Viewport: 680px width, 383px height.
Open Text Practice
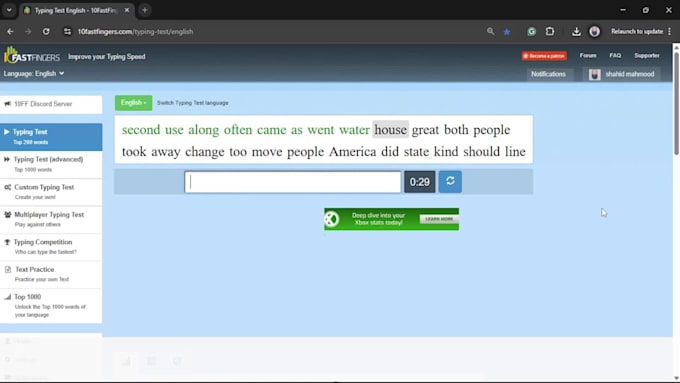(x=51, y=274)
